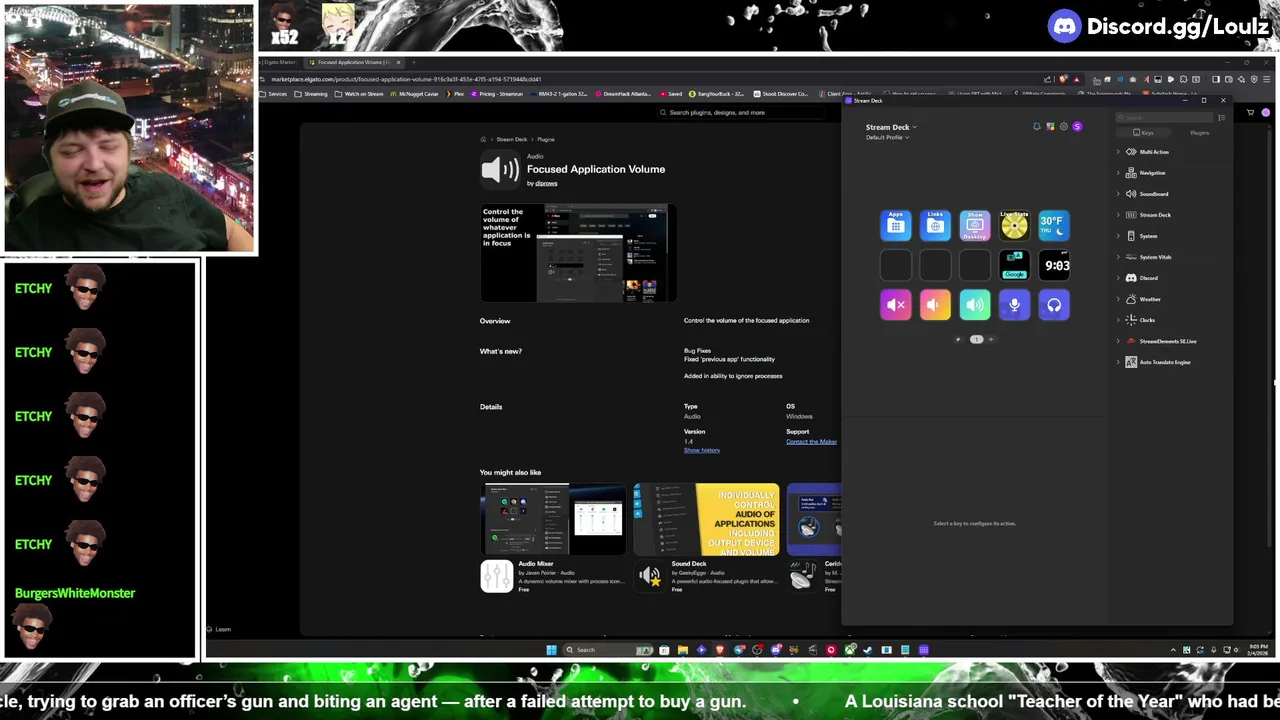Open the Streaming bookmarks folder
The width and height of the screenshot is (1280, 720).
click(312, 94)
